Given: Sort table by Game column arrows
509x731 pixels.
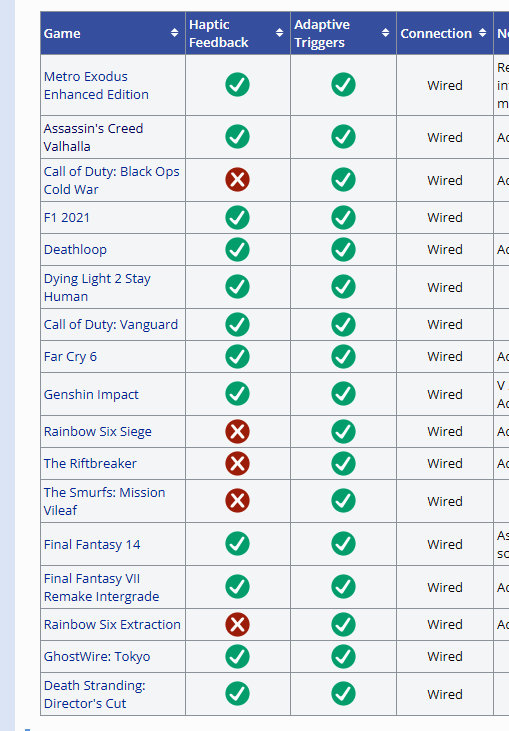Looking at the screenshot, I should click(174, 33).
